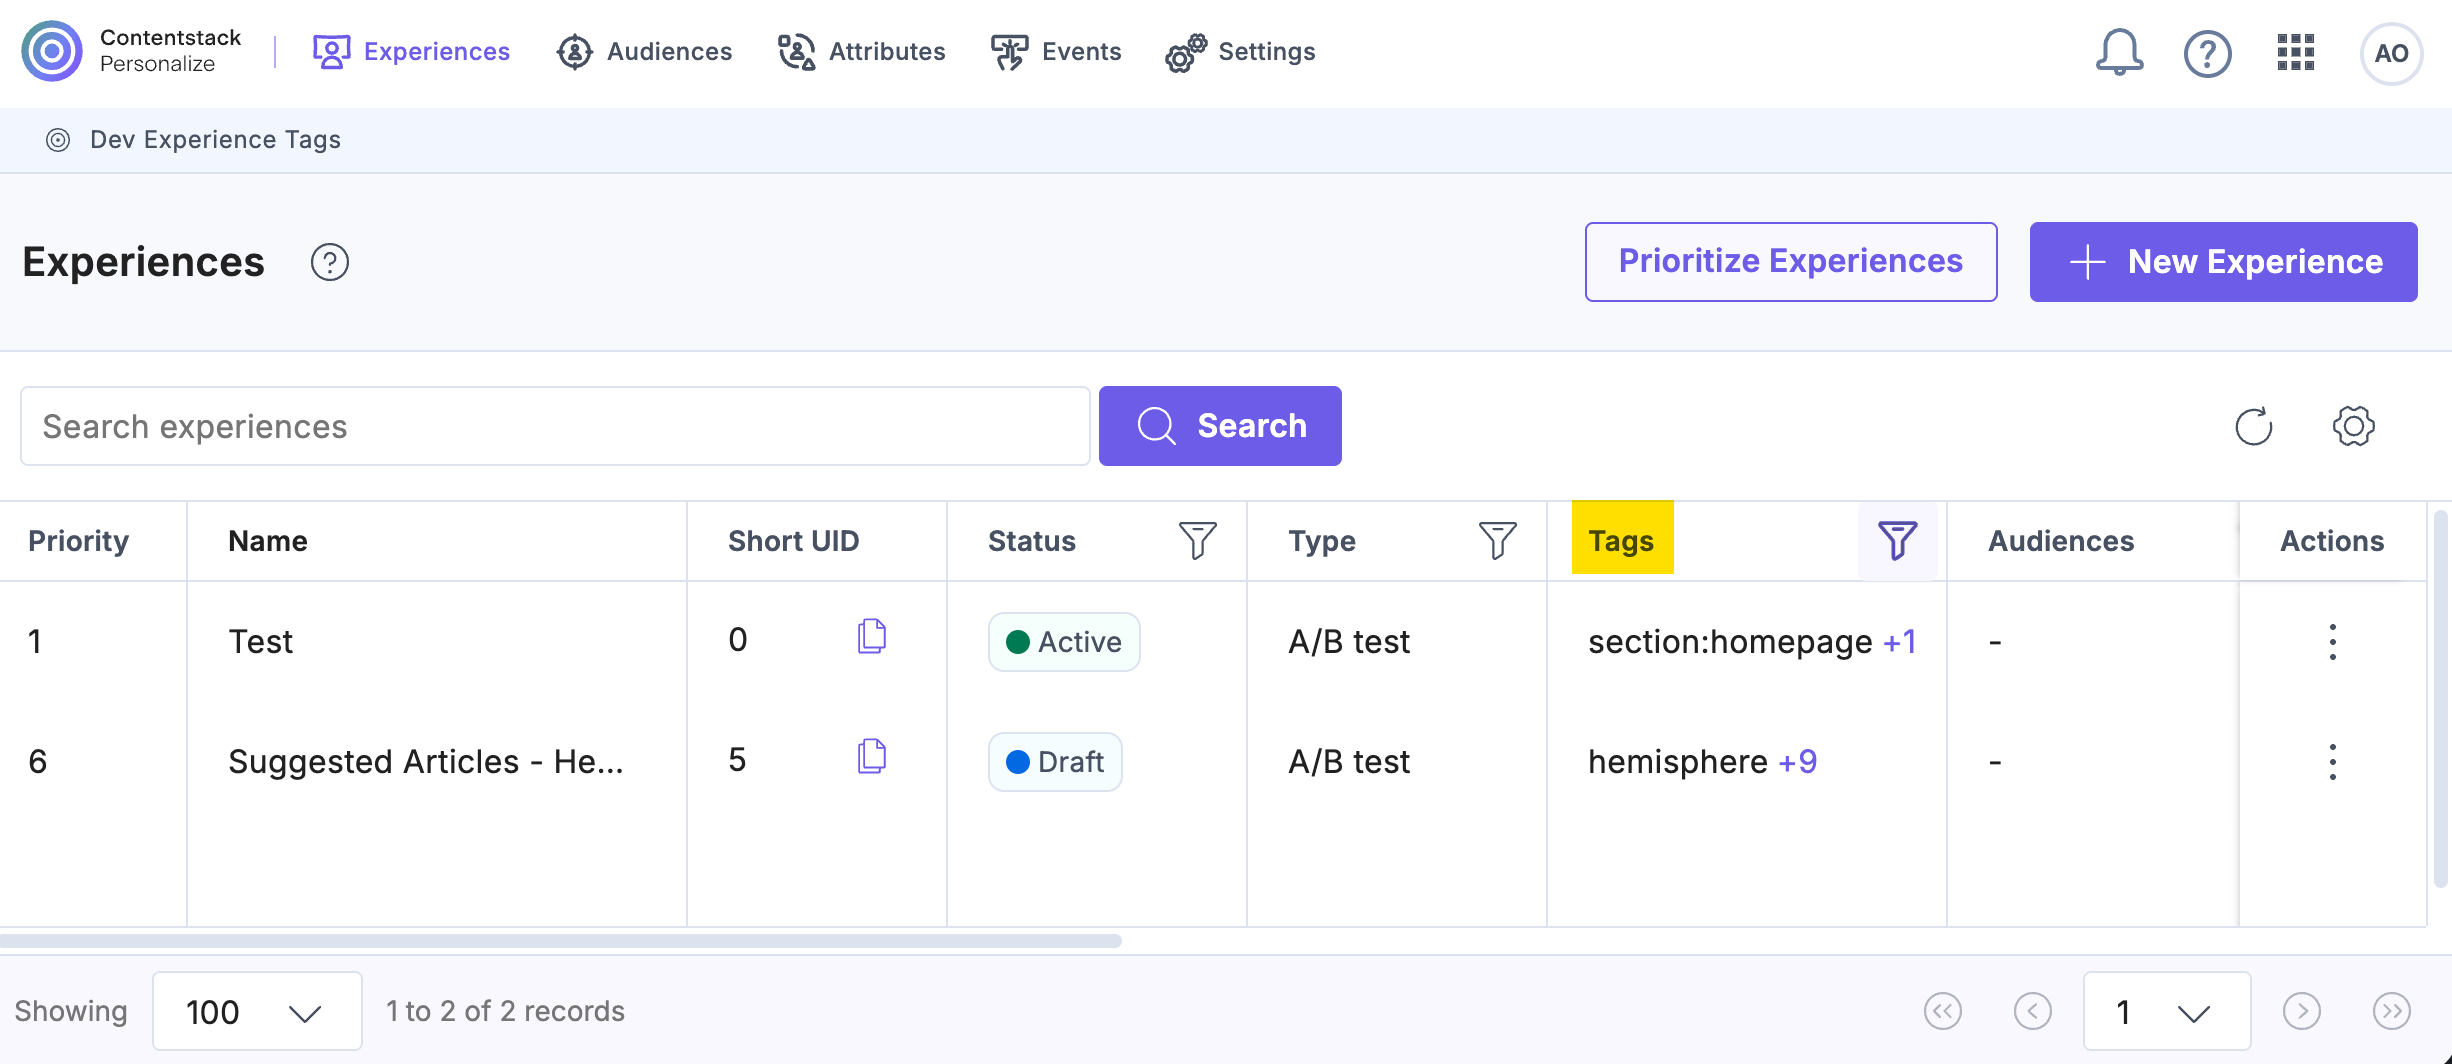Create a New Experience

2223,261
